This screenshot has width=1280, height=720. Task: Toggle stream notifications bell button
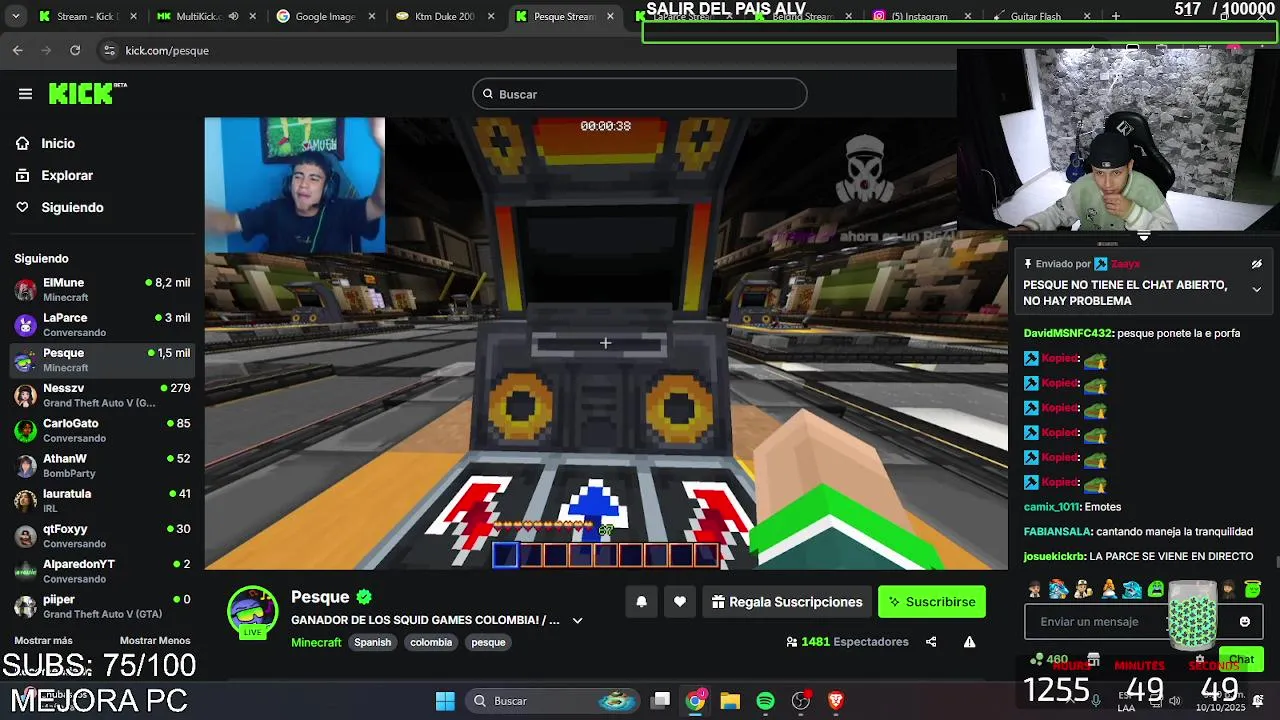pos(642,602)
